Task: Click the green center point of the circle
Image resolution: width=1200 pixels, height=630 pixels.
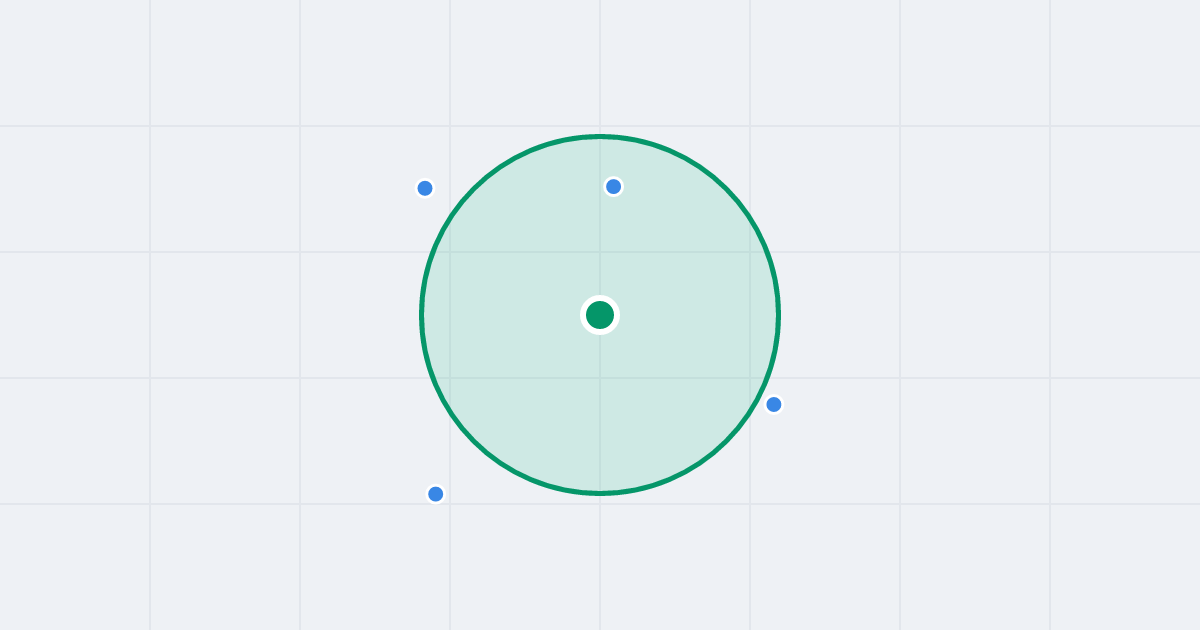Action: click(600, 315)
